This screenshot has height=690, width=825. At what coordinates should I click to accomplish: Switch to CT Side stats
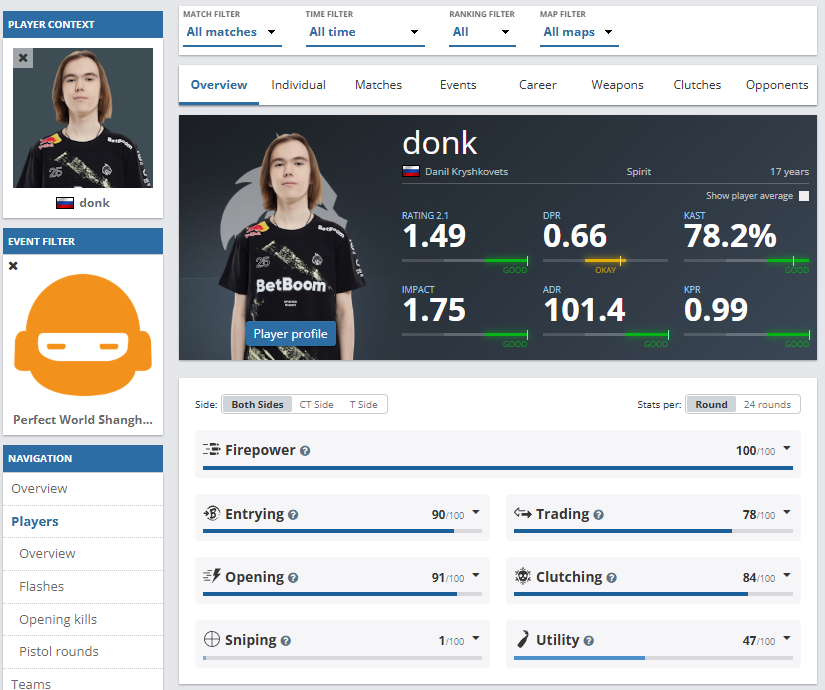(x=316, y=404)
